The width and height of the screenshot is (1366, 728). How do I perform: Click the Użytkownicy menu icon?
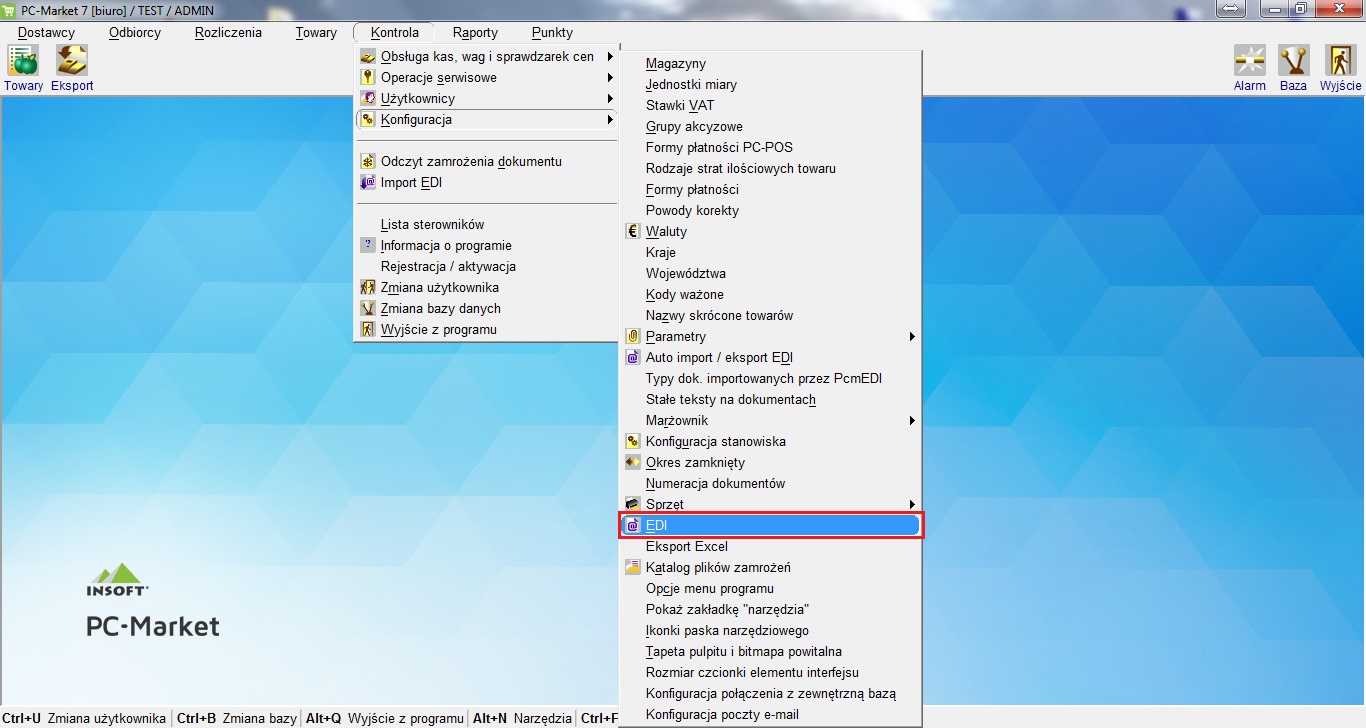coord(368,99)
